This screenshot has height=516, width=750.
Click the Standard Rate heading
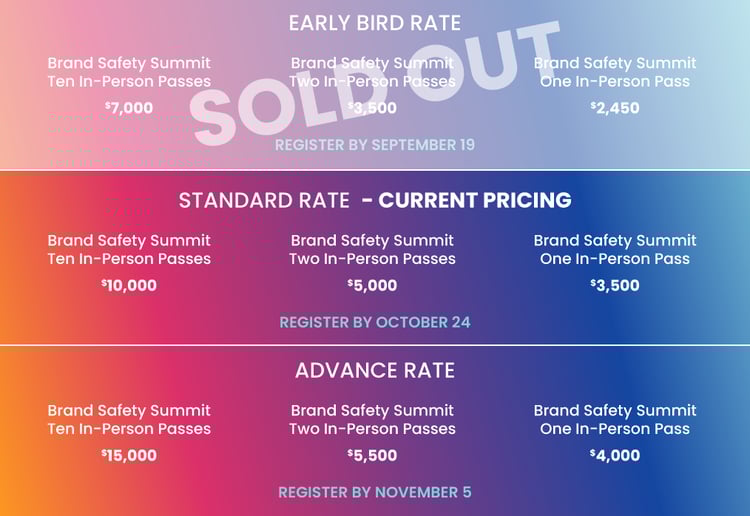pos(264,200)
